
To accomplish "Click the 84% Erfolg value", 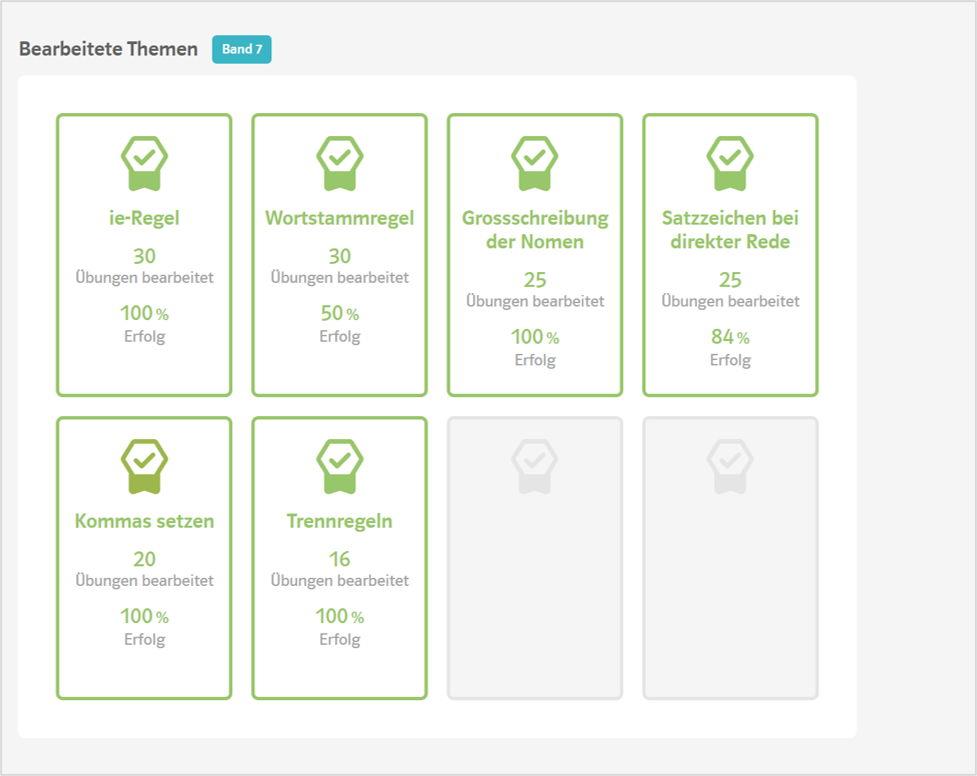I will (x=730, y=337).
